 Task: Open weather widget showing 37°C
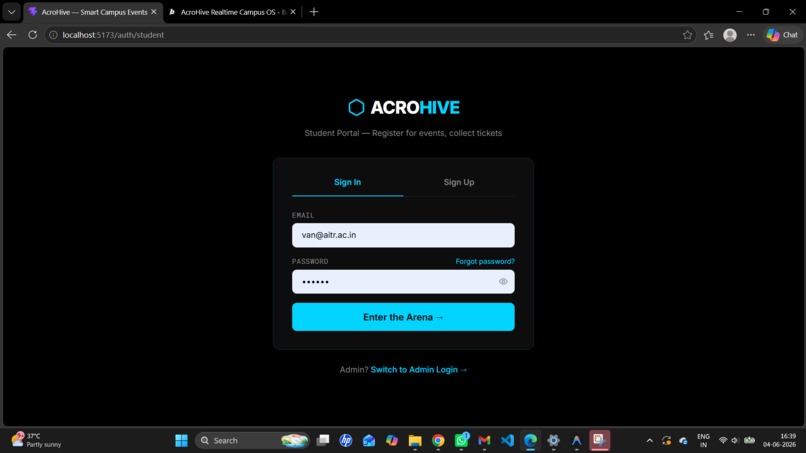[37, 440]
